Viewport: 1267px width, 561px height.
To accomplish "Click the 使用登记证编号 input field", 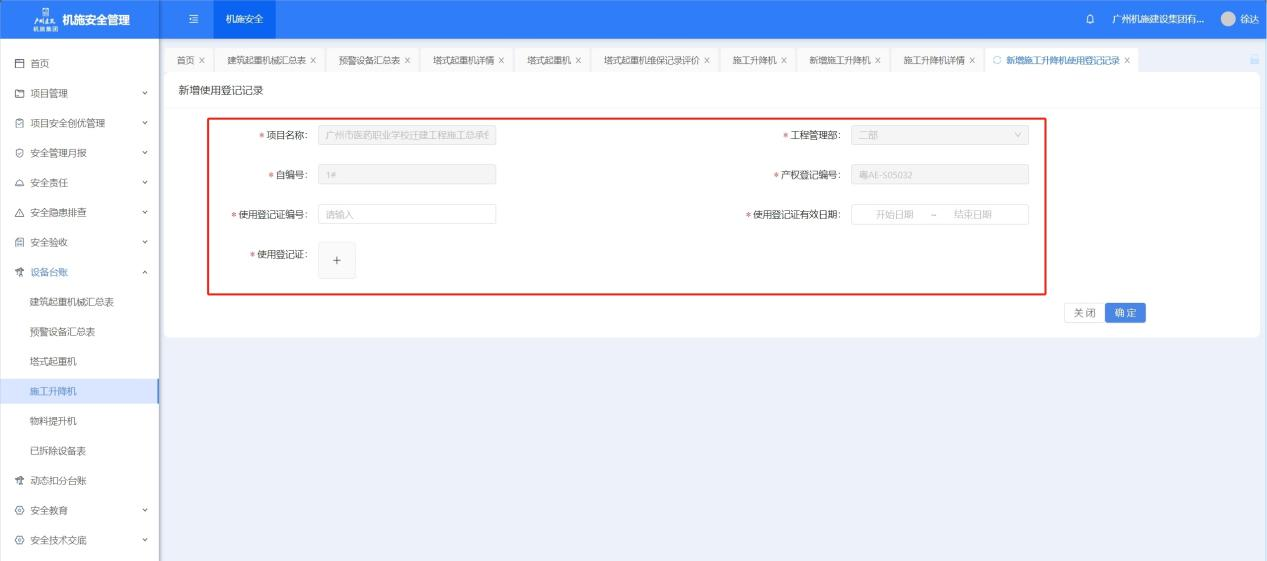I will 407,214.
